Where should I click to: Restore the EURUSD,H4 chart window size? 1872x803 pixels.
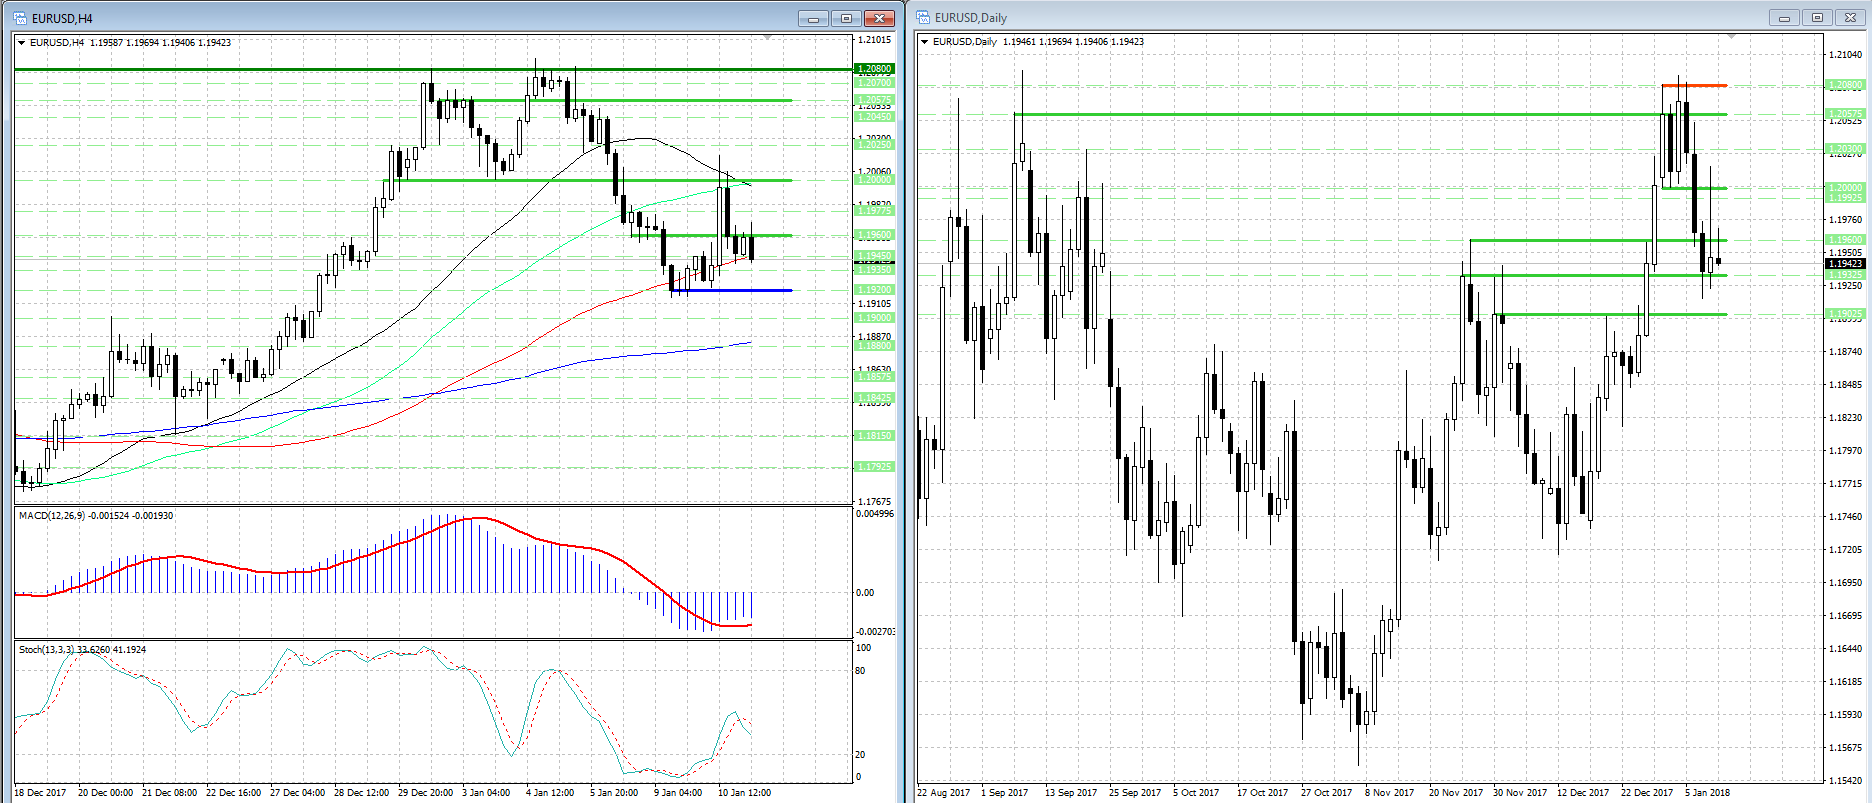(846, 18)
